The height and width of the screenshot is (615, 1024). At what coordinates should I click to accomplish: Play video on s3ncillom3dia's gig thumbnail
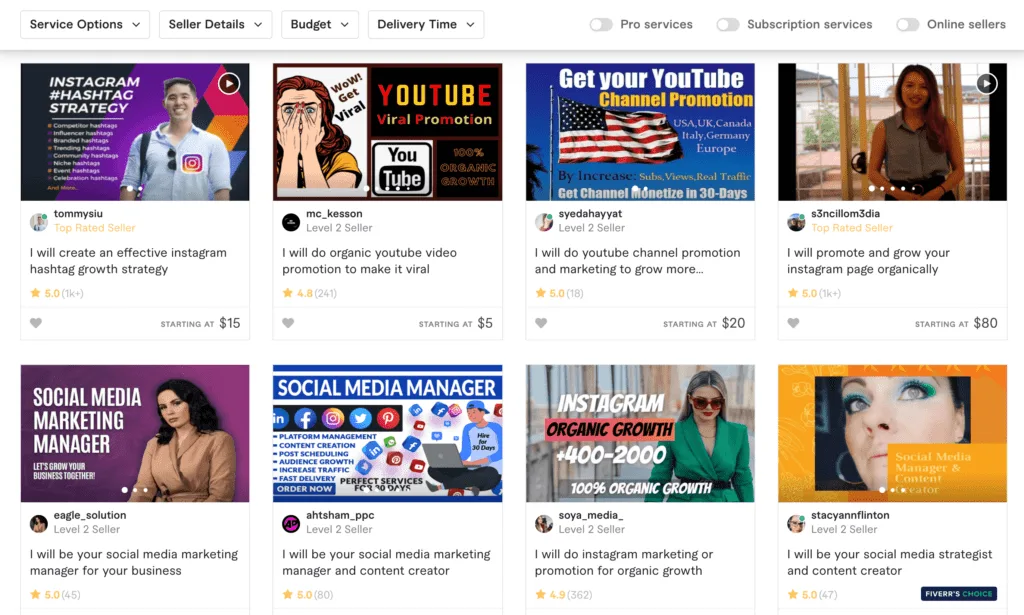(986, 83)
